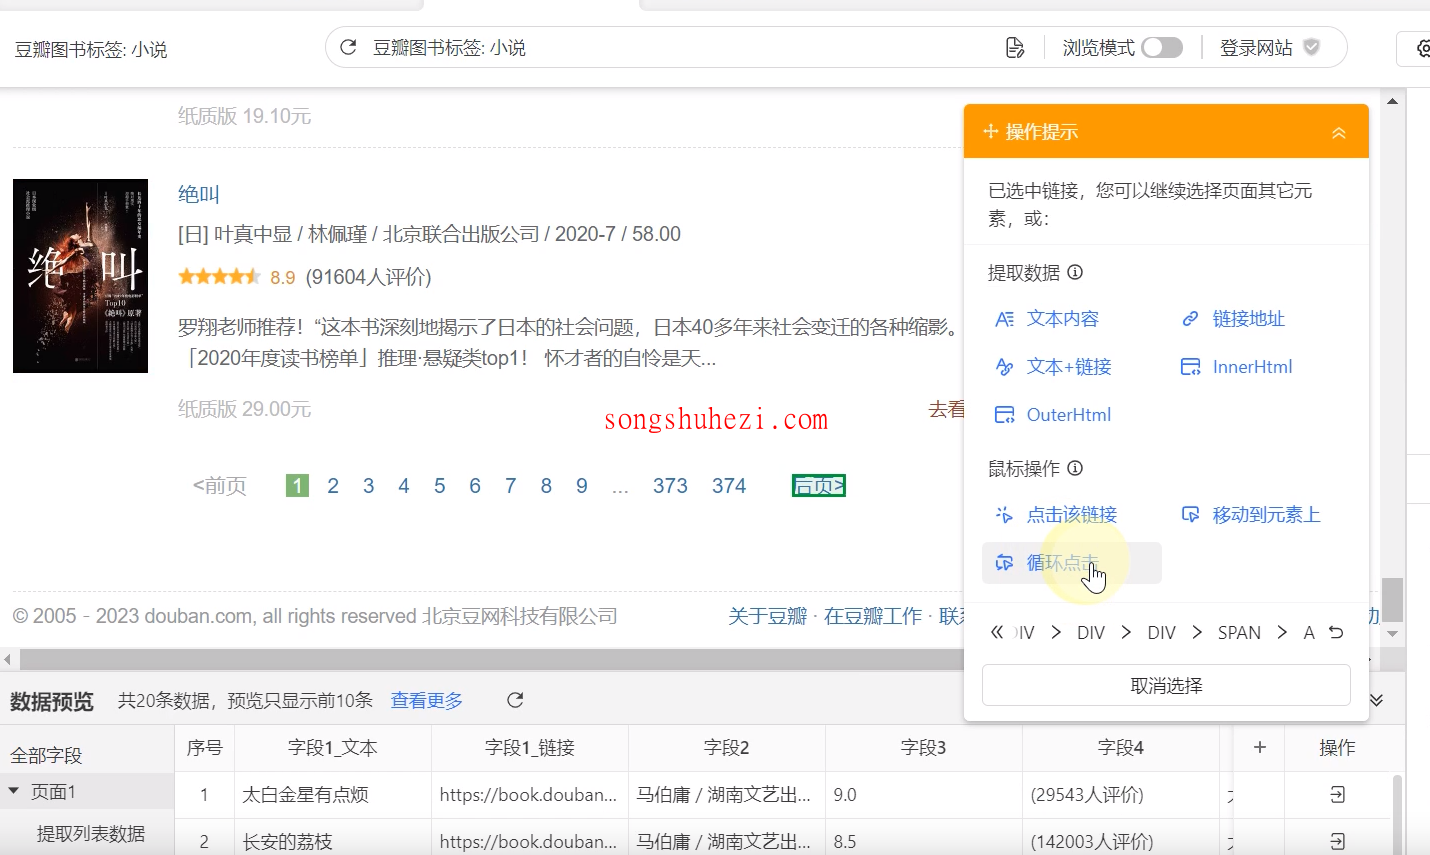Viewport: 1430px width, 855px height.
Task: Reload the page with the address bar refresh icon
Action: pos(348,47)
